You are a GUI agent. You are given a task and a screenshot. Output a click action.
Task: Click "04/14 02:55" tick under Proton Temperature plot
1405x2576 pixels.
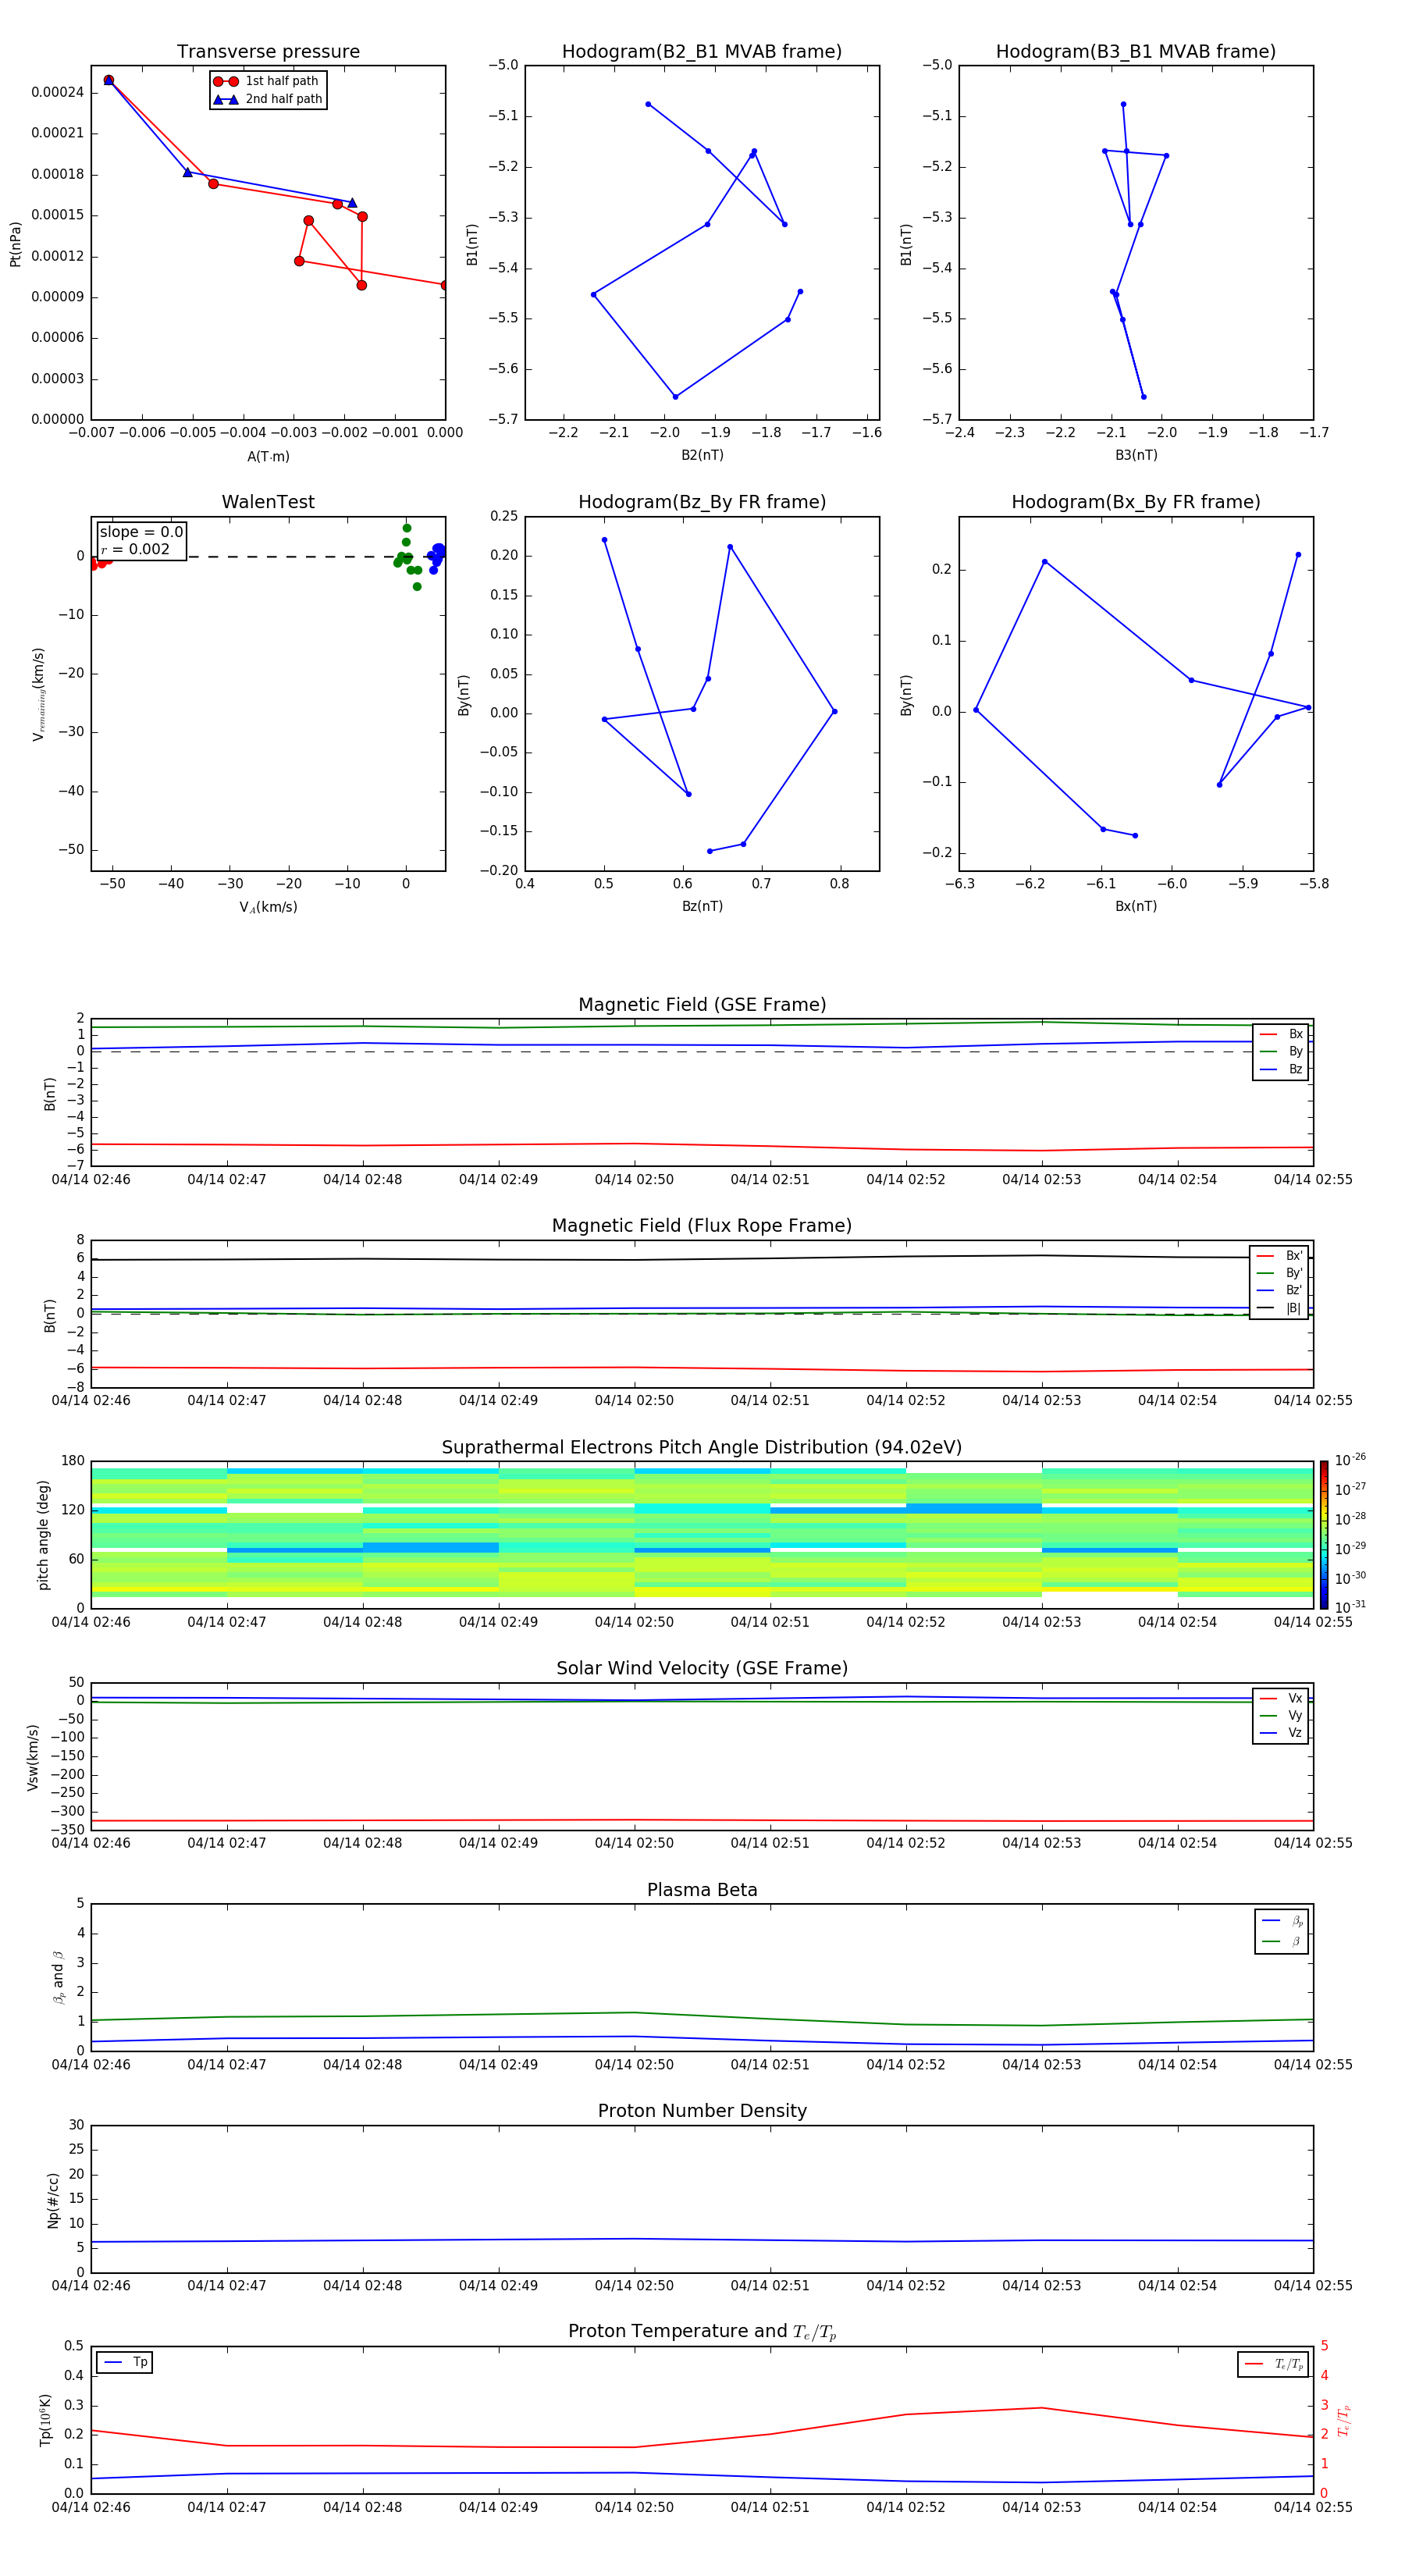[x=1313, y=2507]
